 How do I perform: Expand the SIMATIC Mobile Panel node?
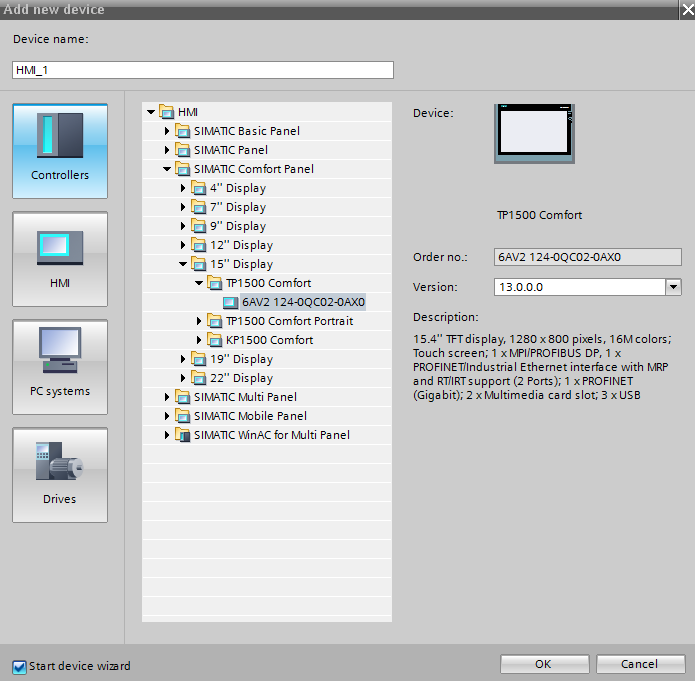167,416
